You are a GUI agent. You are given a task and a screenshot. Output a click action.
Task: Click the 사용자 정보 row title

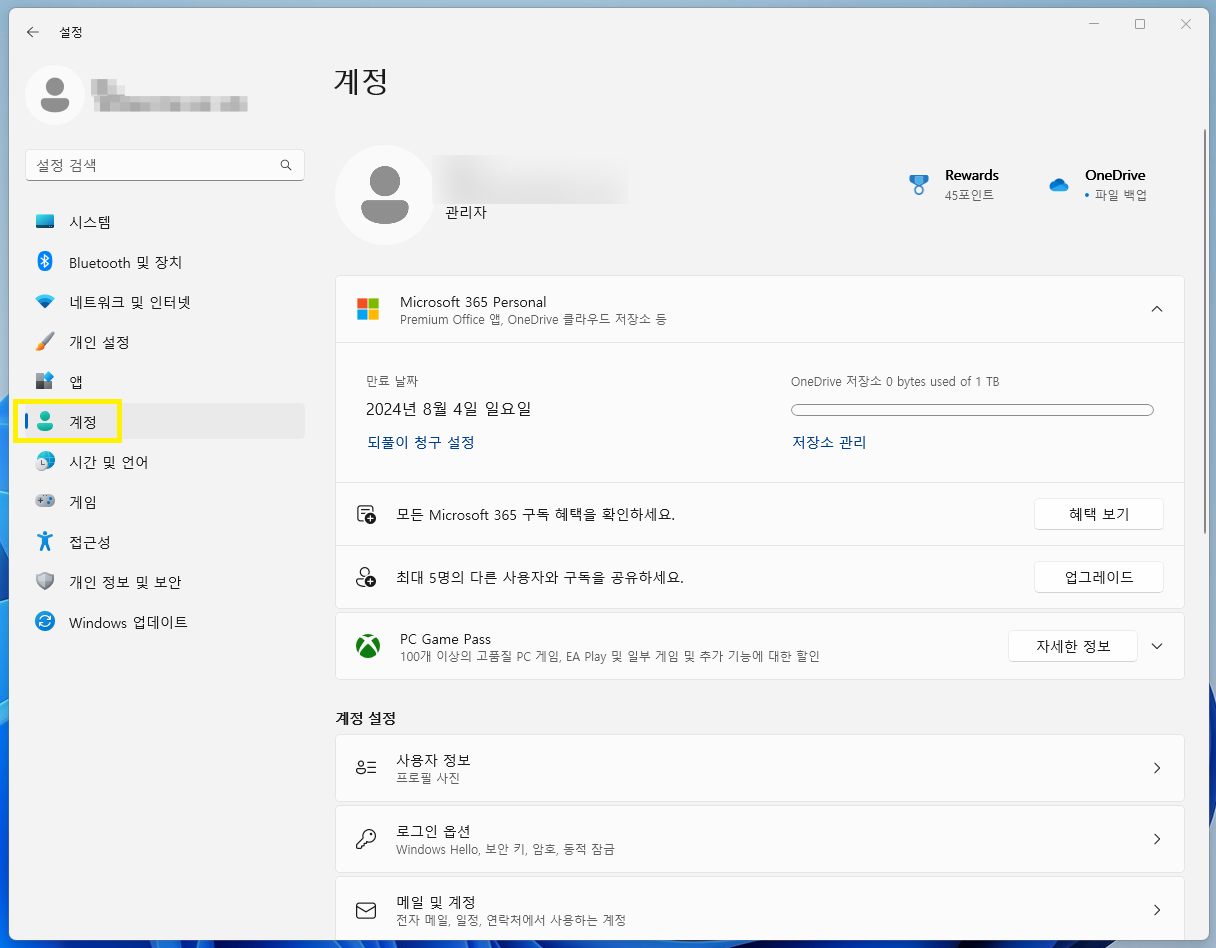pos(433,760)
